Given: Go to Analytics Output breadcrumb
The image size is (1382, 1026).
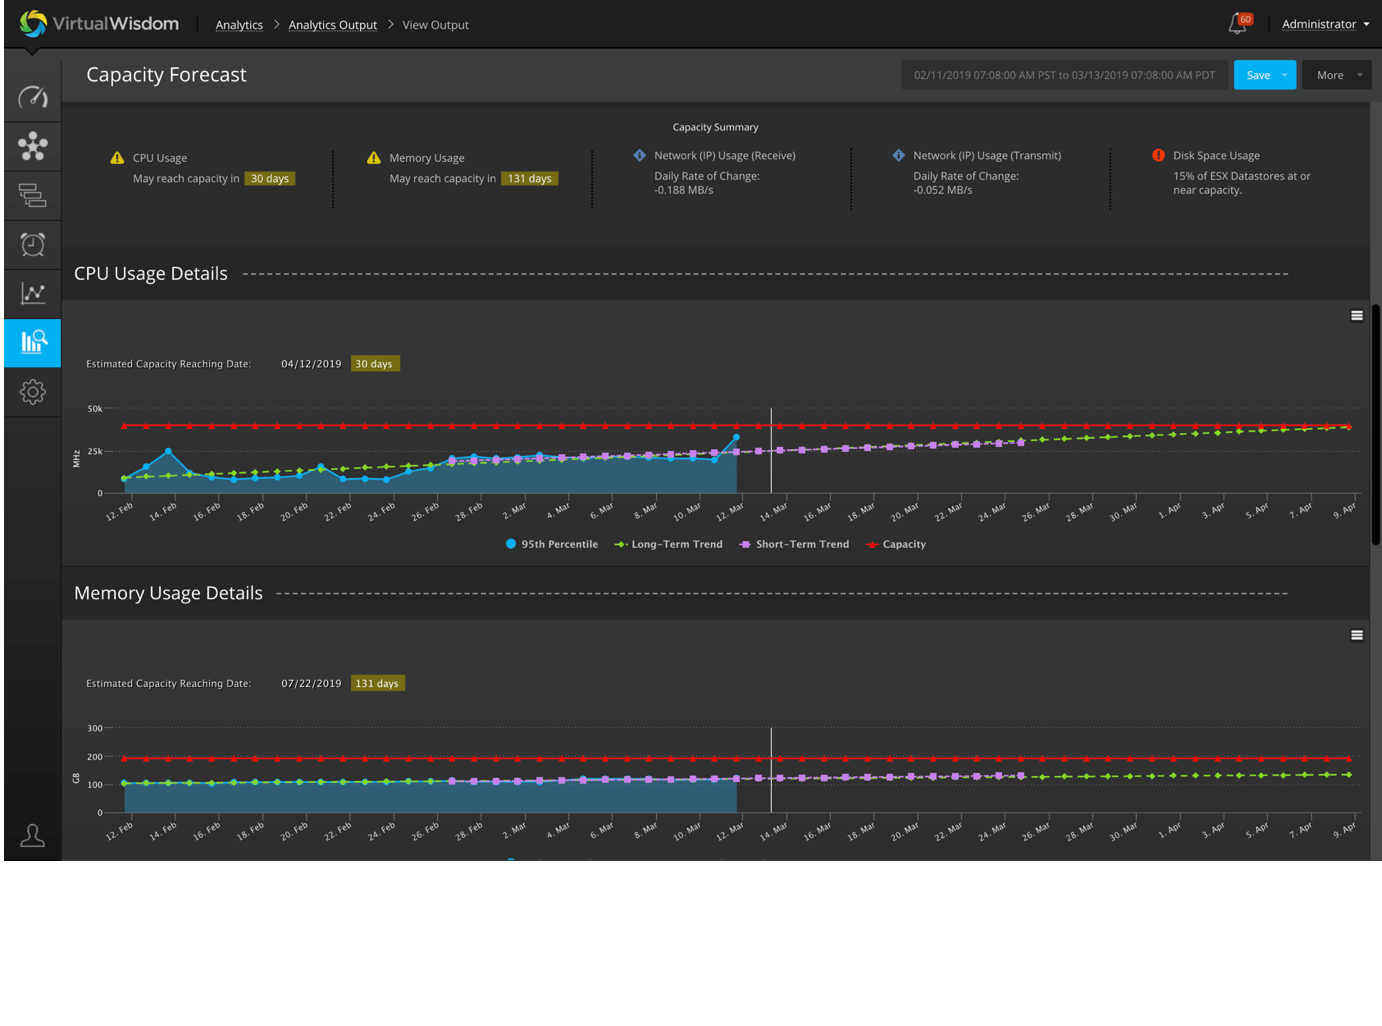Looking at the screenshot, I should coord(333,25).
